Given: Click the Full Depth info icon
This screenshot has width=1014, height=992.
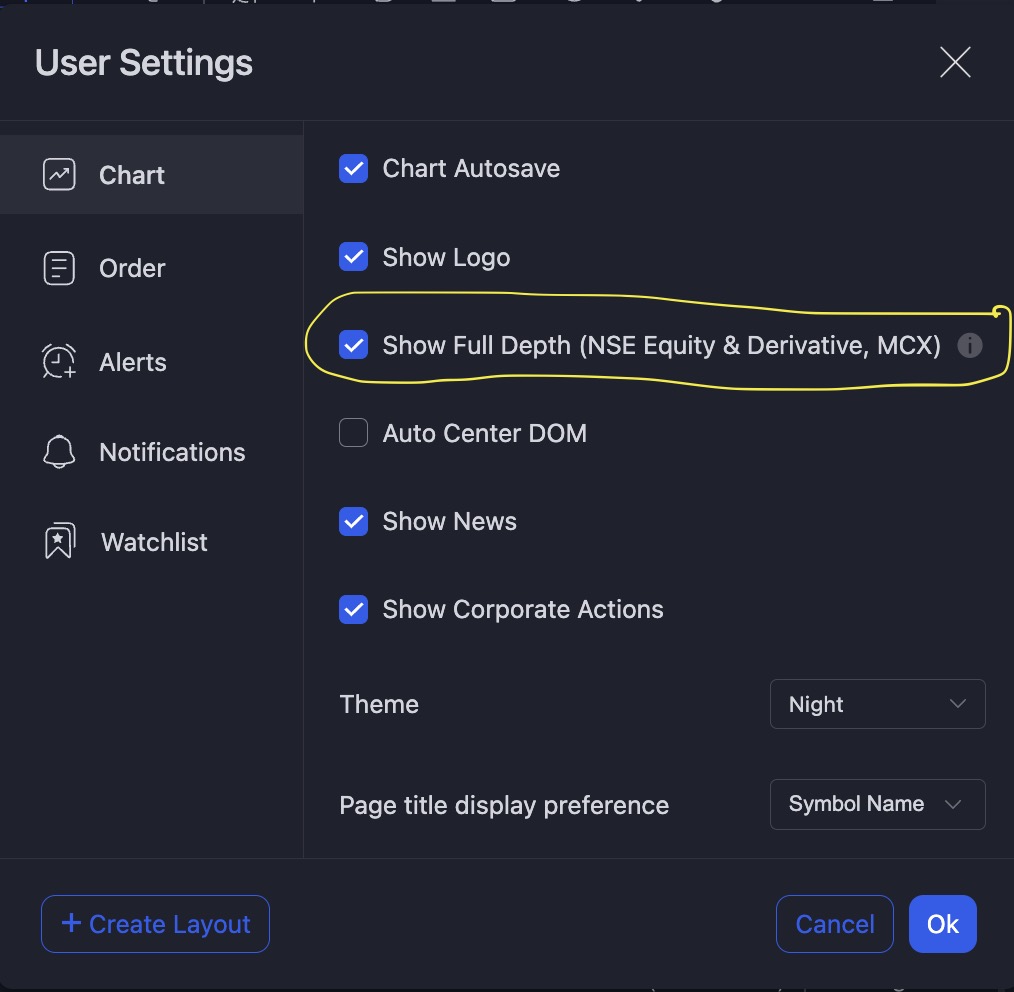Looking at the screenshot, I should pyautogui.click(x=969, y=346).
